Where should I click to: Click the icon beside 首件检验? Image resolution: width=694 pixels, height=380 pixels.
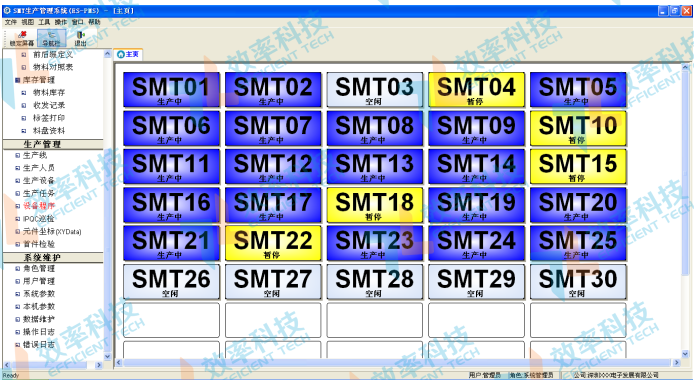(x=18, y=244)
